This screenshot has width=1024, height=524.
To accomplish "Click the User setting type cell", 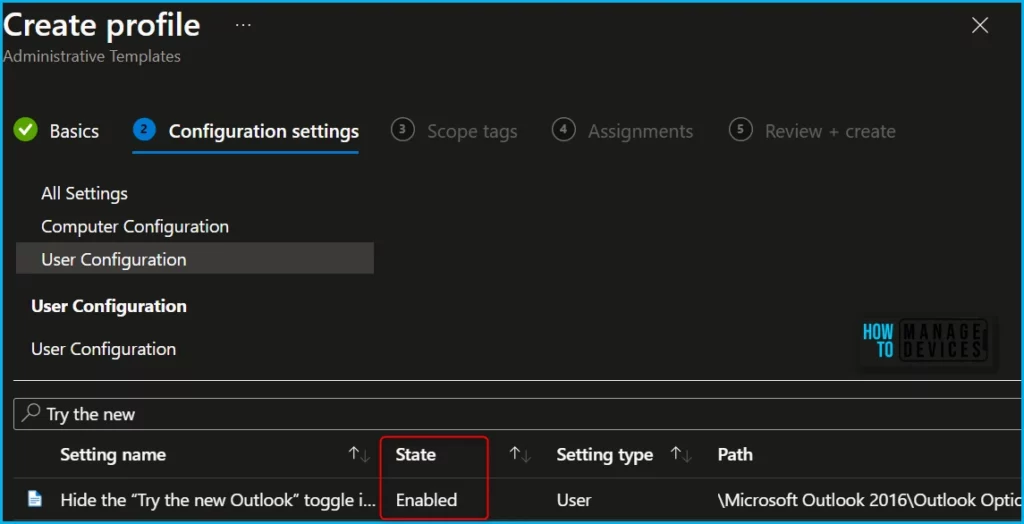I will point(574,500).
